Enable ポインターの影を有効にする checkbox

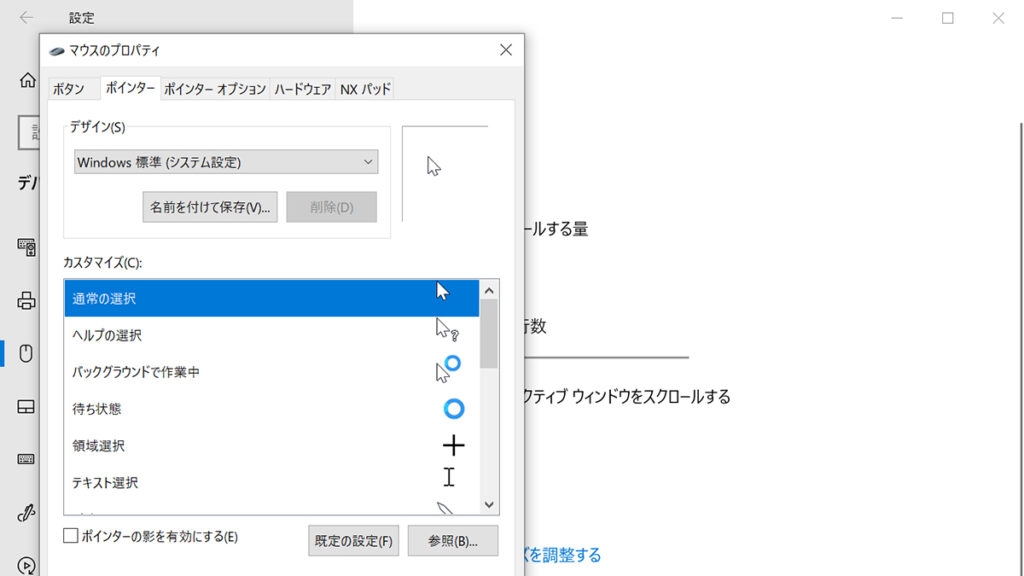point(71,536)
